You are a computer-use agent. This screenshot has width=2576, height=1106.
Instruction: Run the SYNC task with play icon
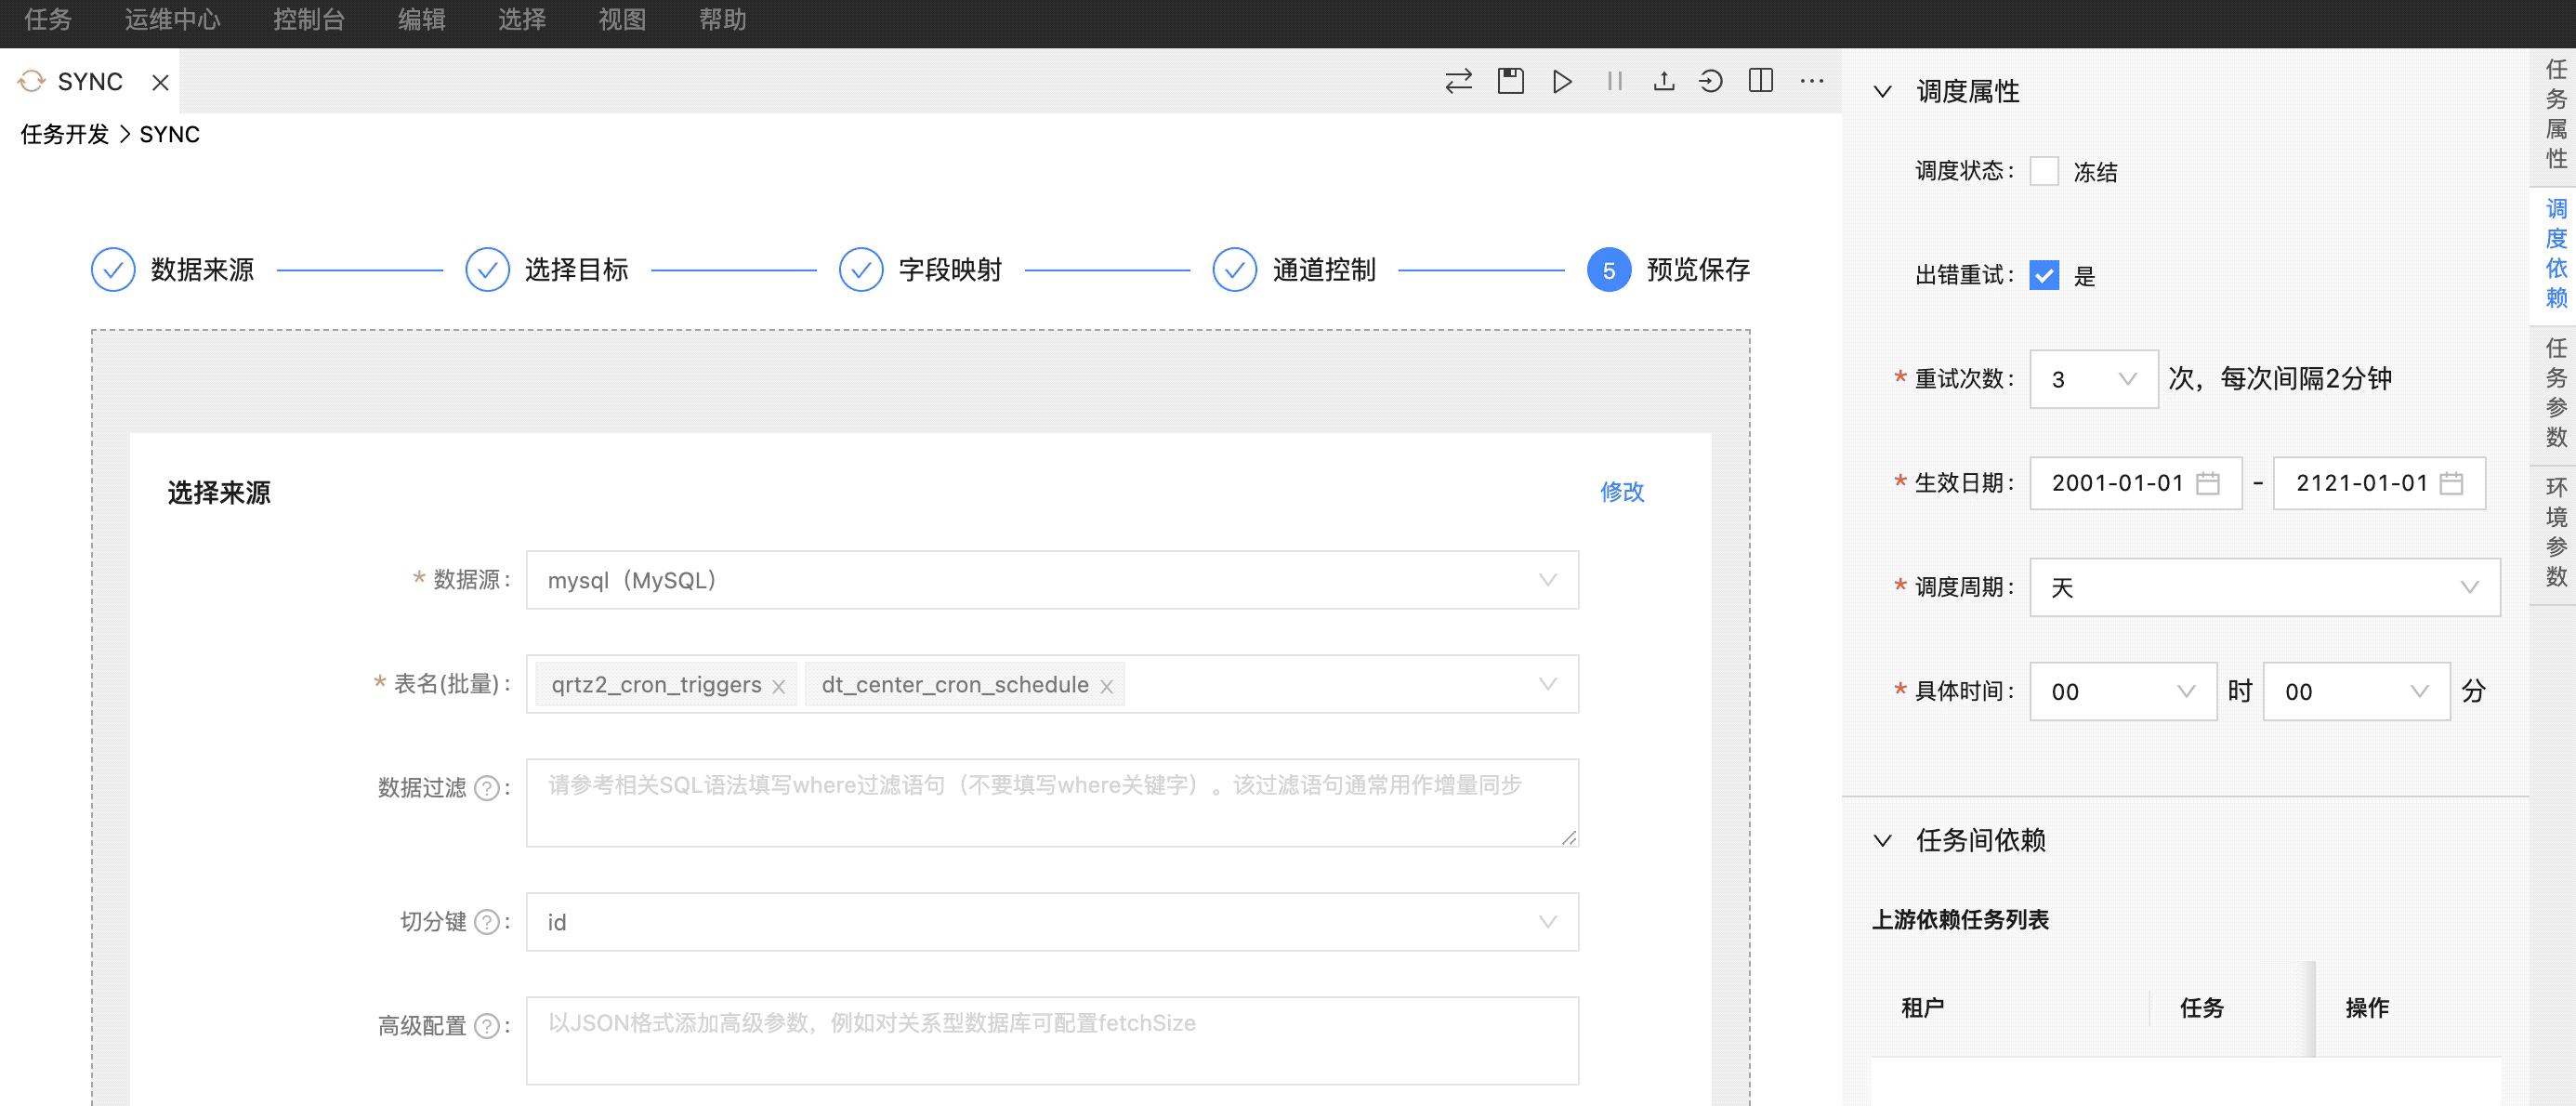[x=1562, y=81]
